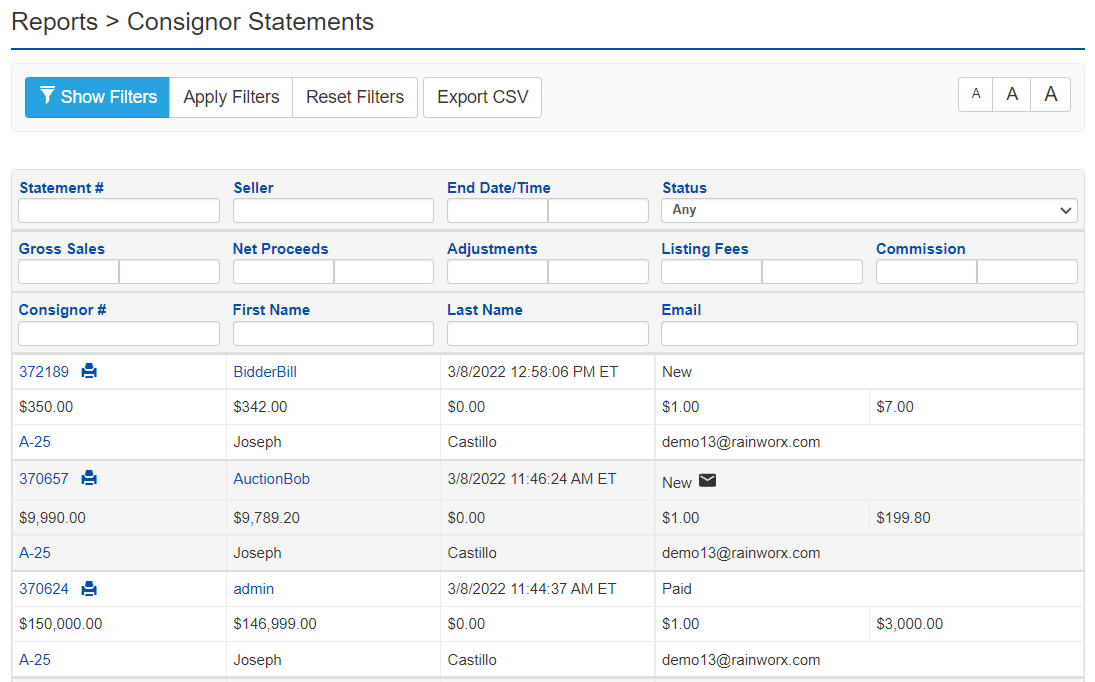Sort by End Date/Time header
Image resolution: width=1095 pixels, height=682 pixels.
(x=499, y=188)
